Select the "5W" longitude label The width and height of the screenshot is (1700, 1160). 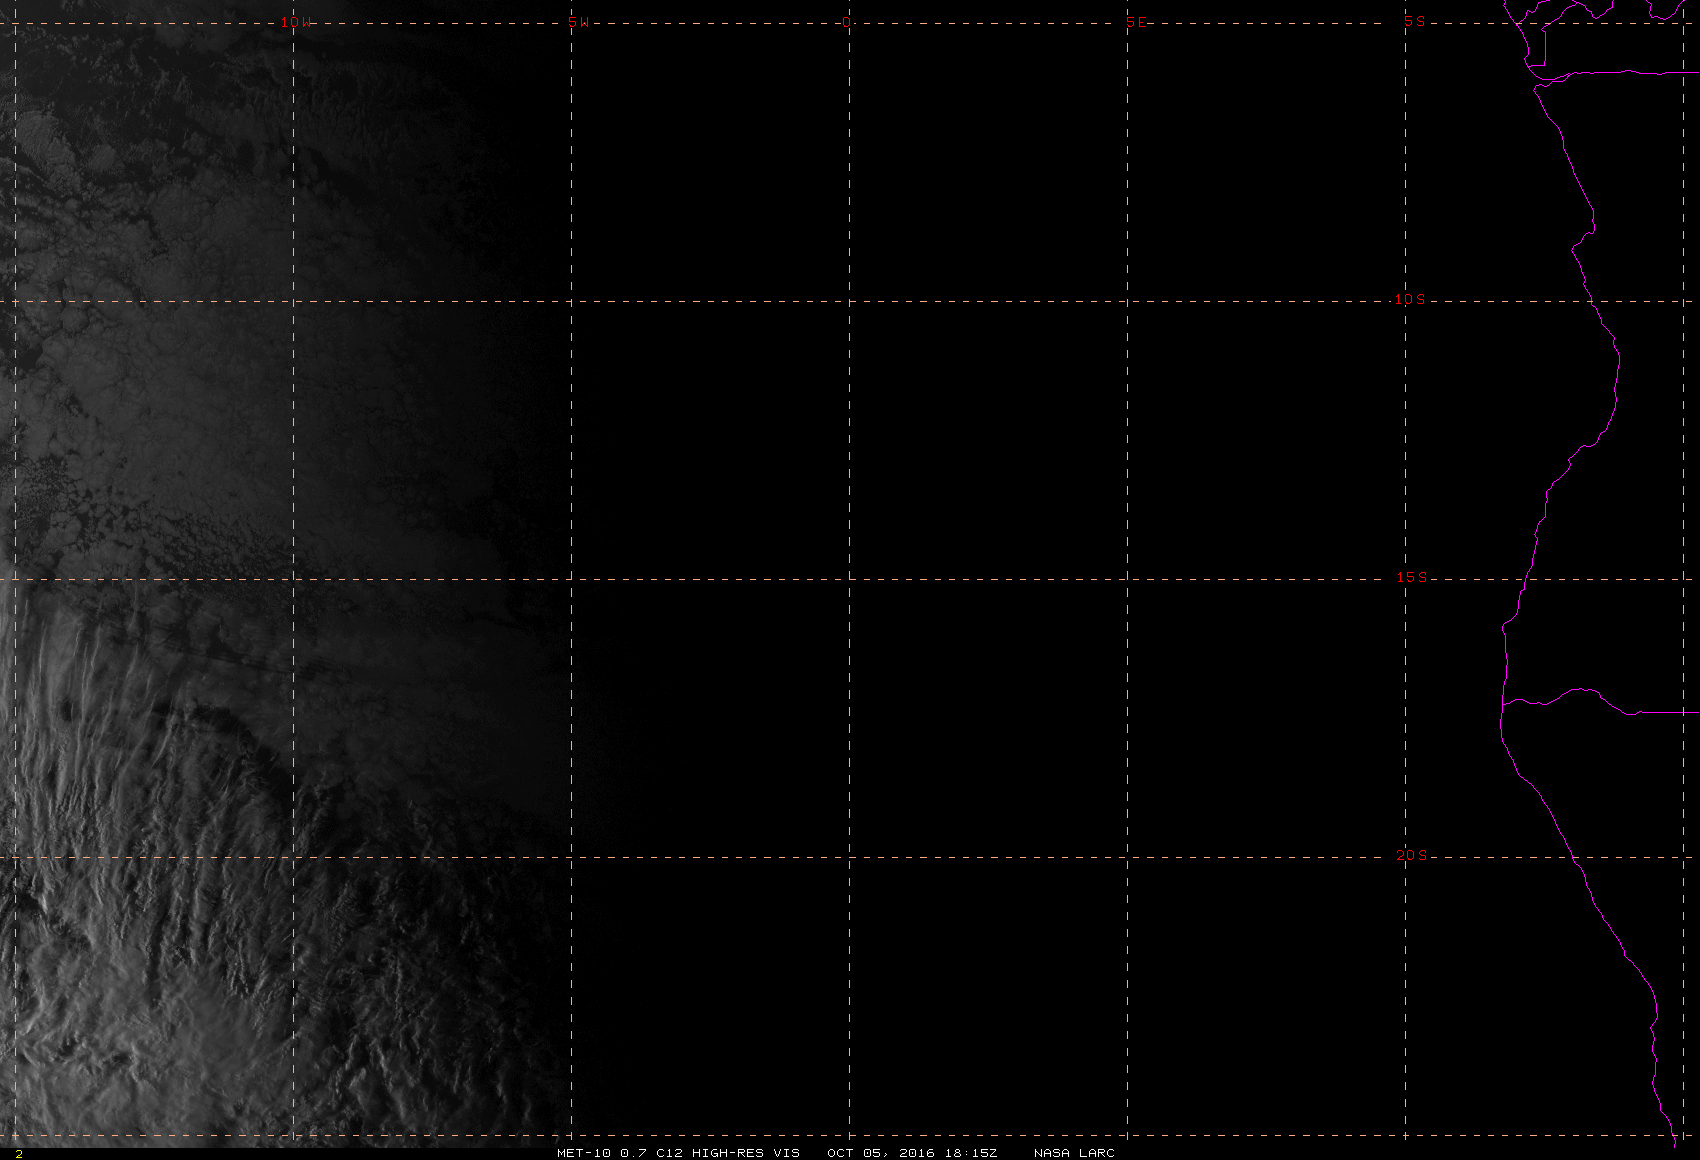click(x=578, y=22)
